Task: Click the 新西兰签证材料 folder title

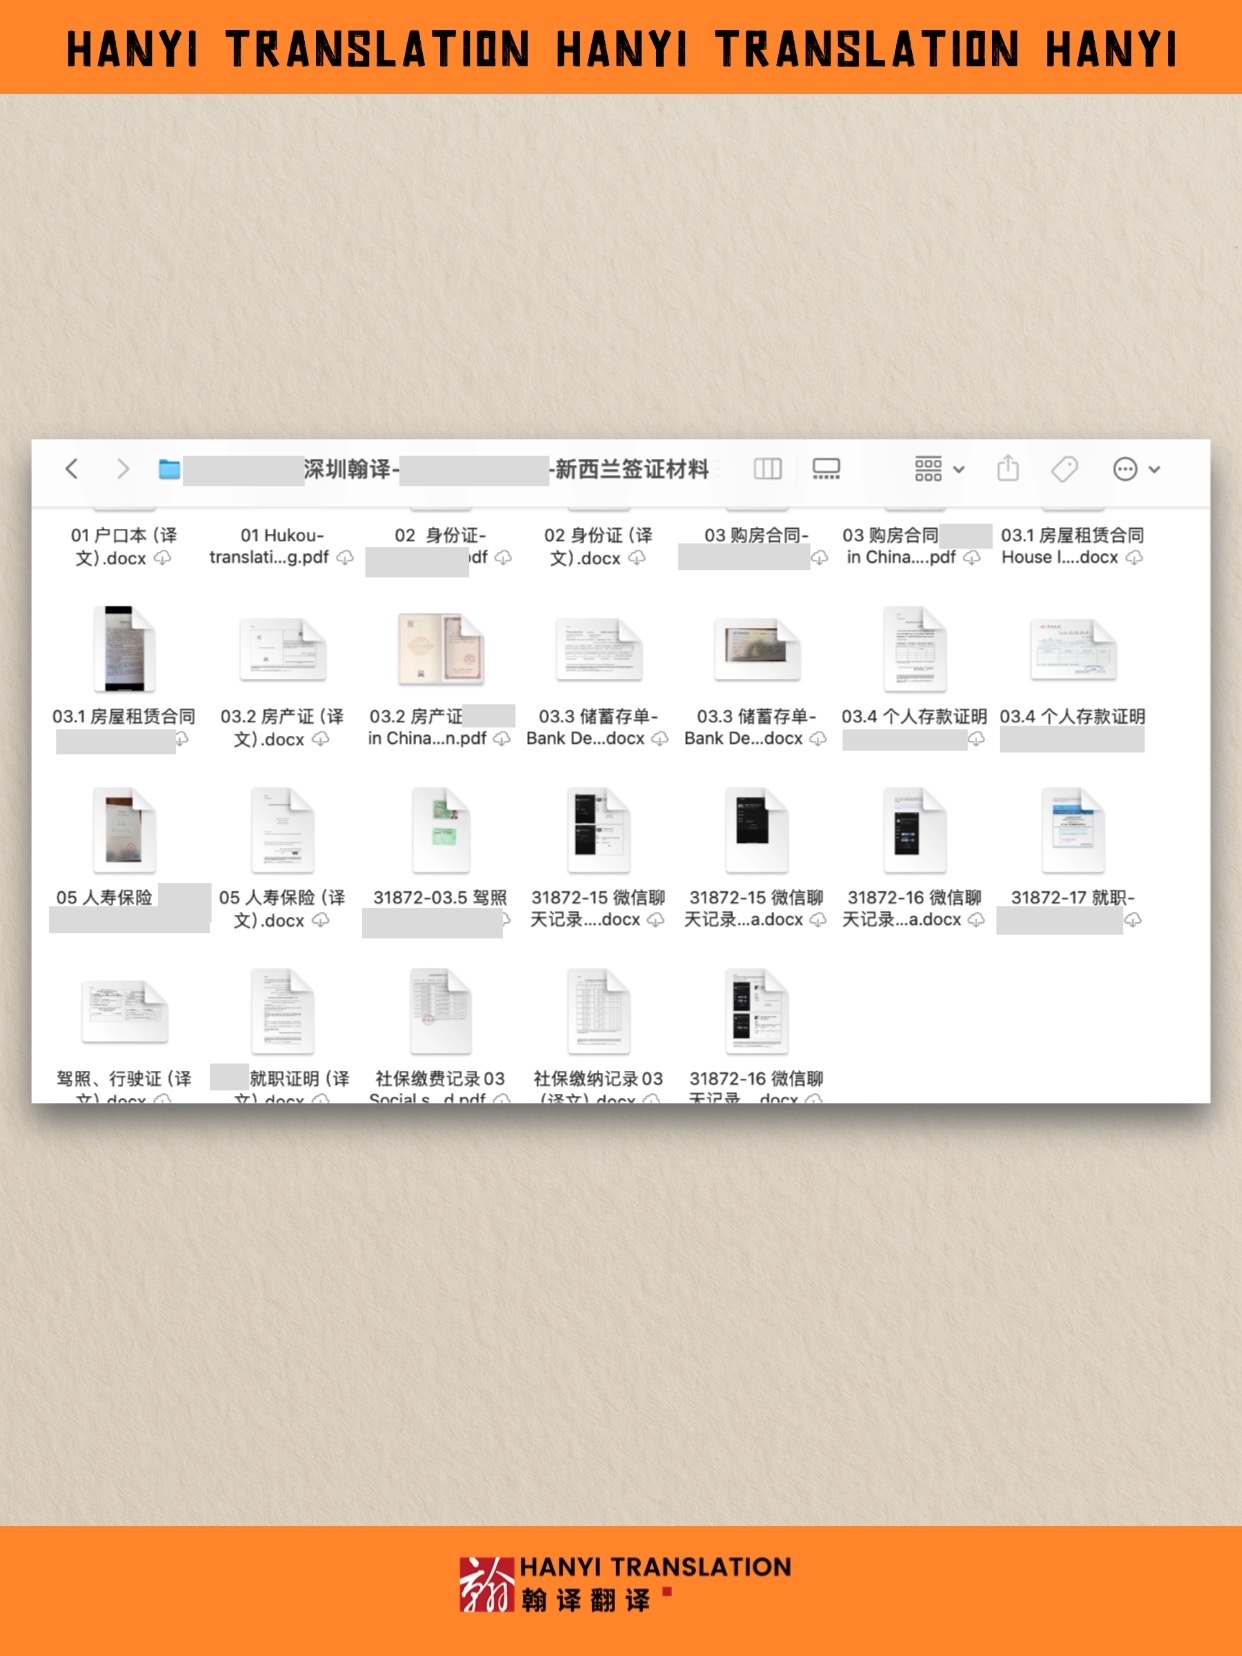Action: [632, 469]
